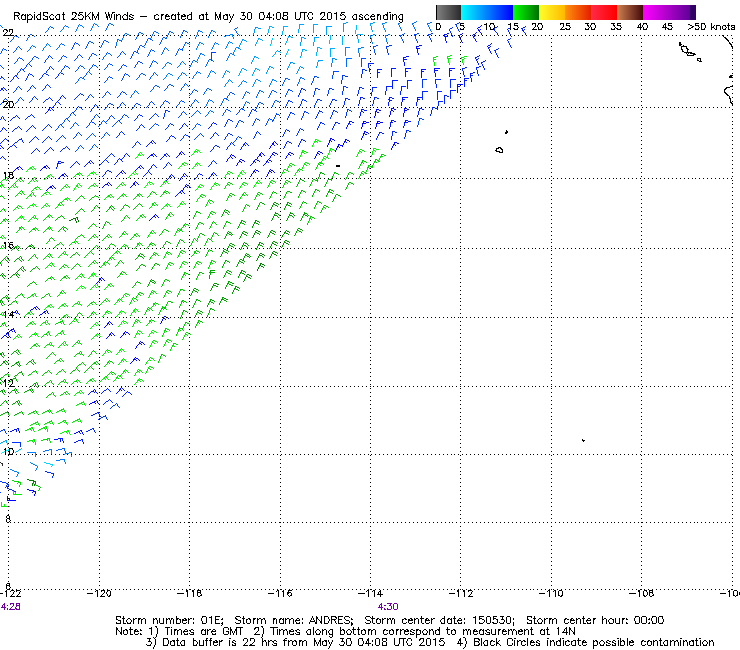Click the longitude label '-112'
This screenshot has height=650, width=740.
click(461, 593)
